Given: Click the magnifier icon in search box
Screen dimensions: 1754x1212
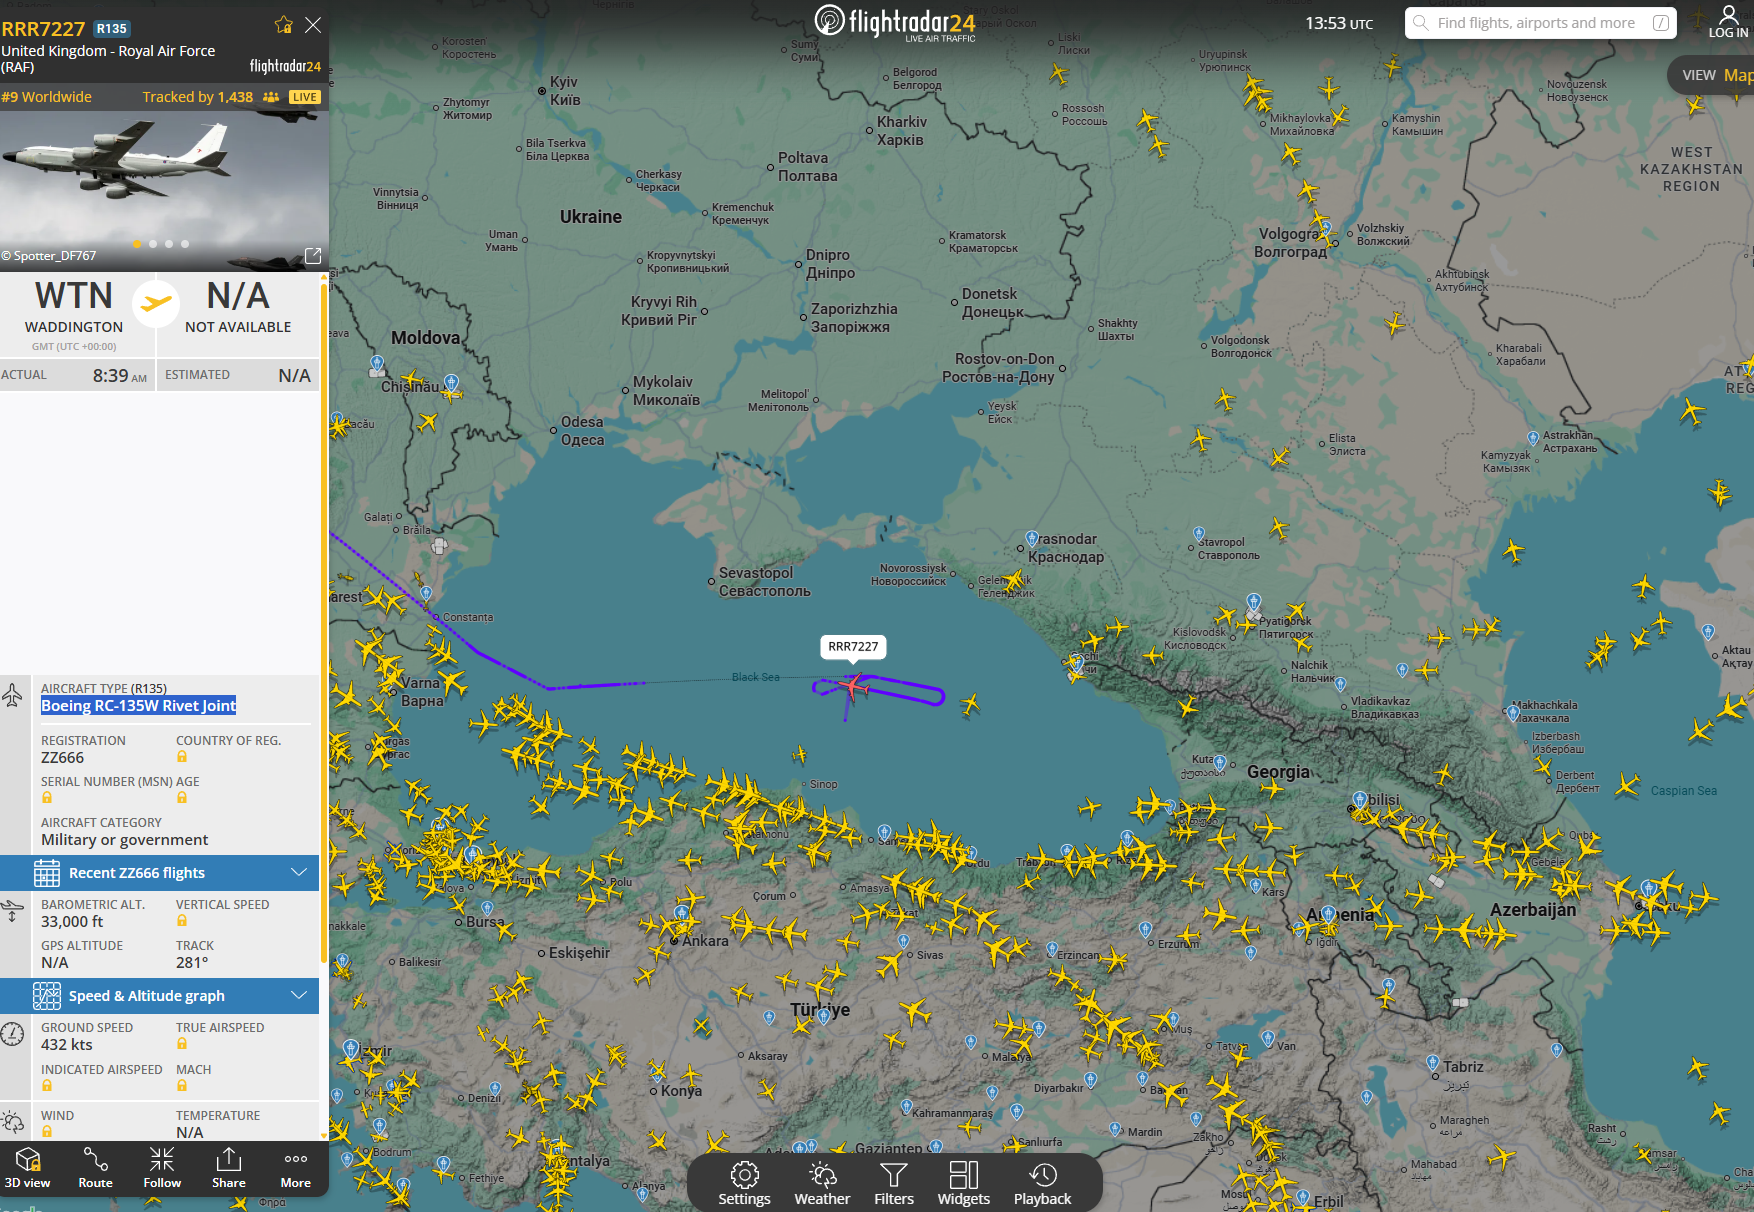Looking at the screenshot, I should coord(1420,23).
